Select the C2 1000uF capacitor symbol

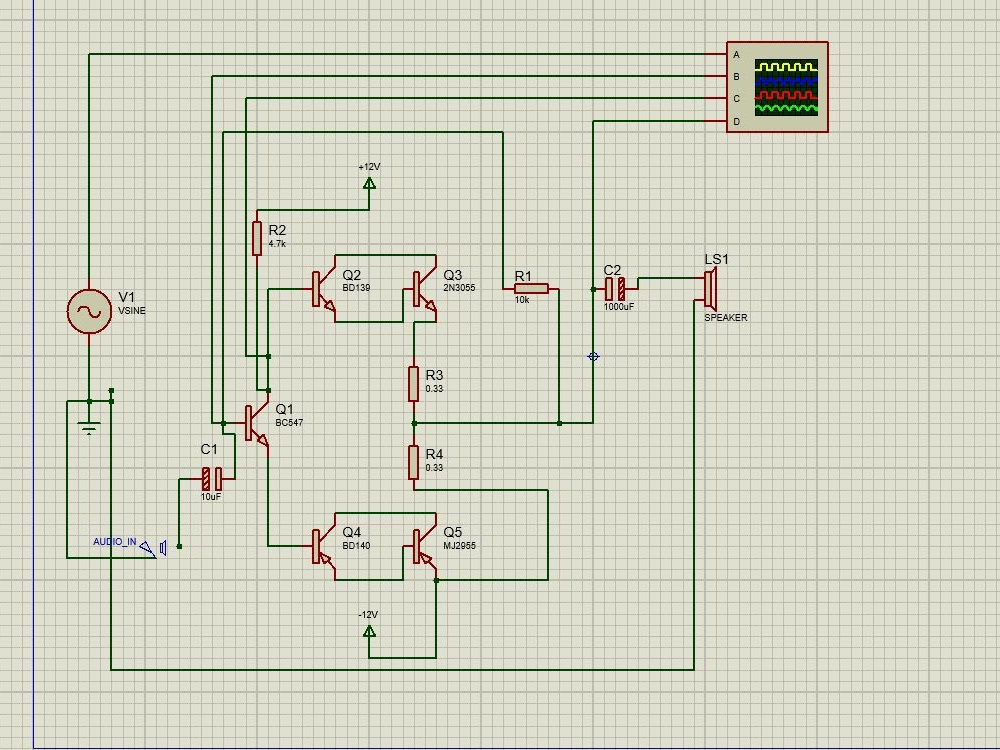[615, 289]
